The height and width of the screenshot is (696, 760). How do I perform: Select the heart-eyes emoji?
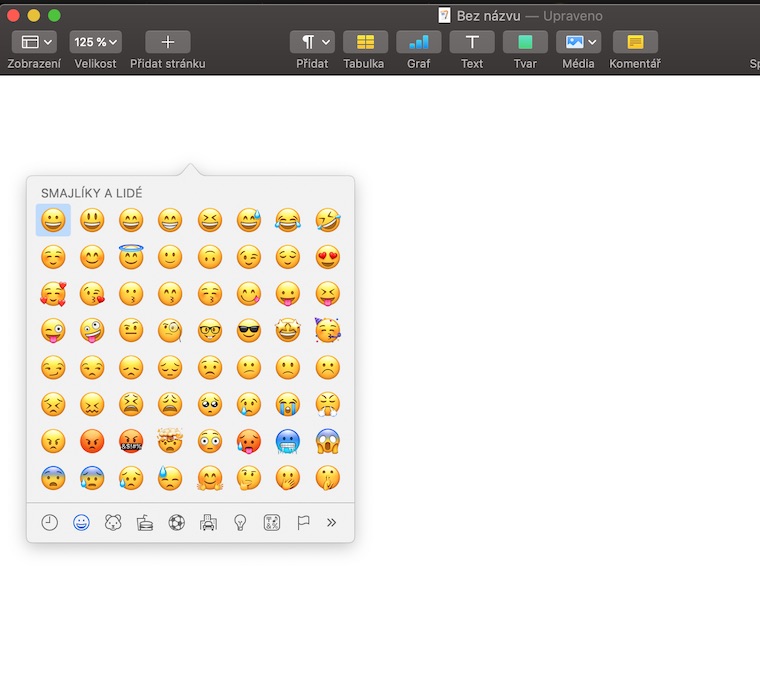point(328,257)
